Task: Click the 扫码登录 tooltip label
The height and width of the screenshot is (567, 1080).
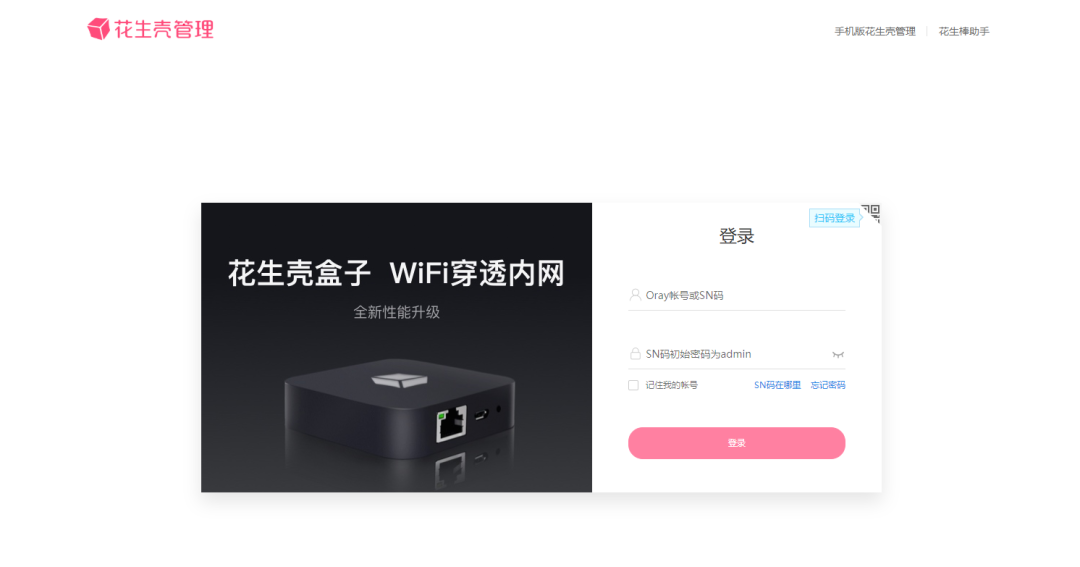Action: tap(834, 218)
